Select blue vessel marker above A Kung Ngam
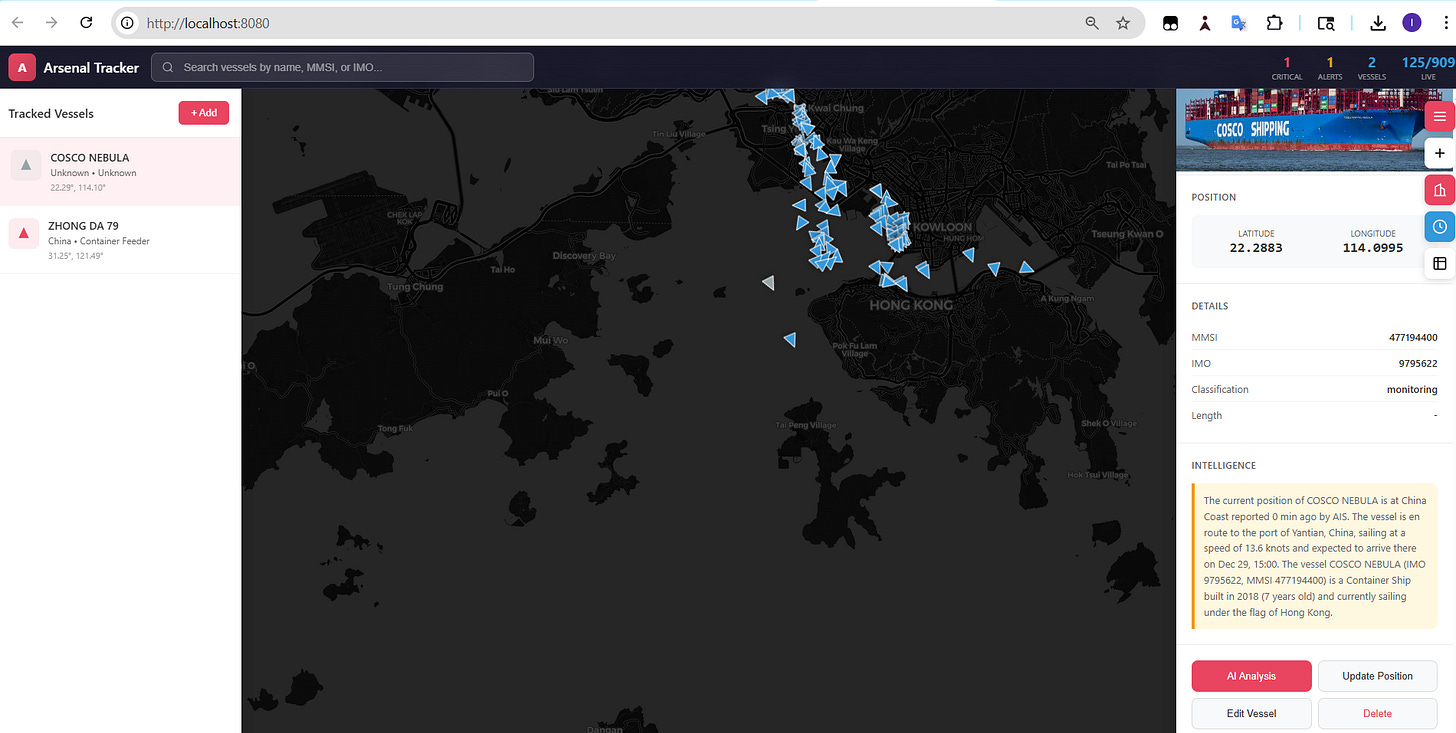1456x733 pixels. (1026, 267)
